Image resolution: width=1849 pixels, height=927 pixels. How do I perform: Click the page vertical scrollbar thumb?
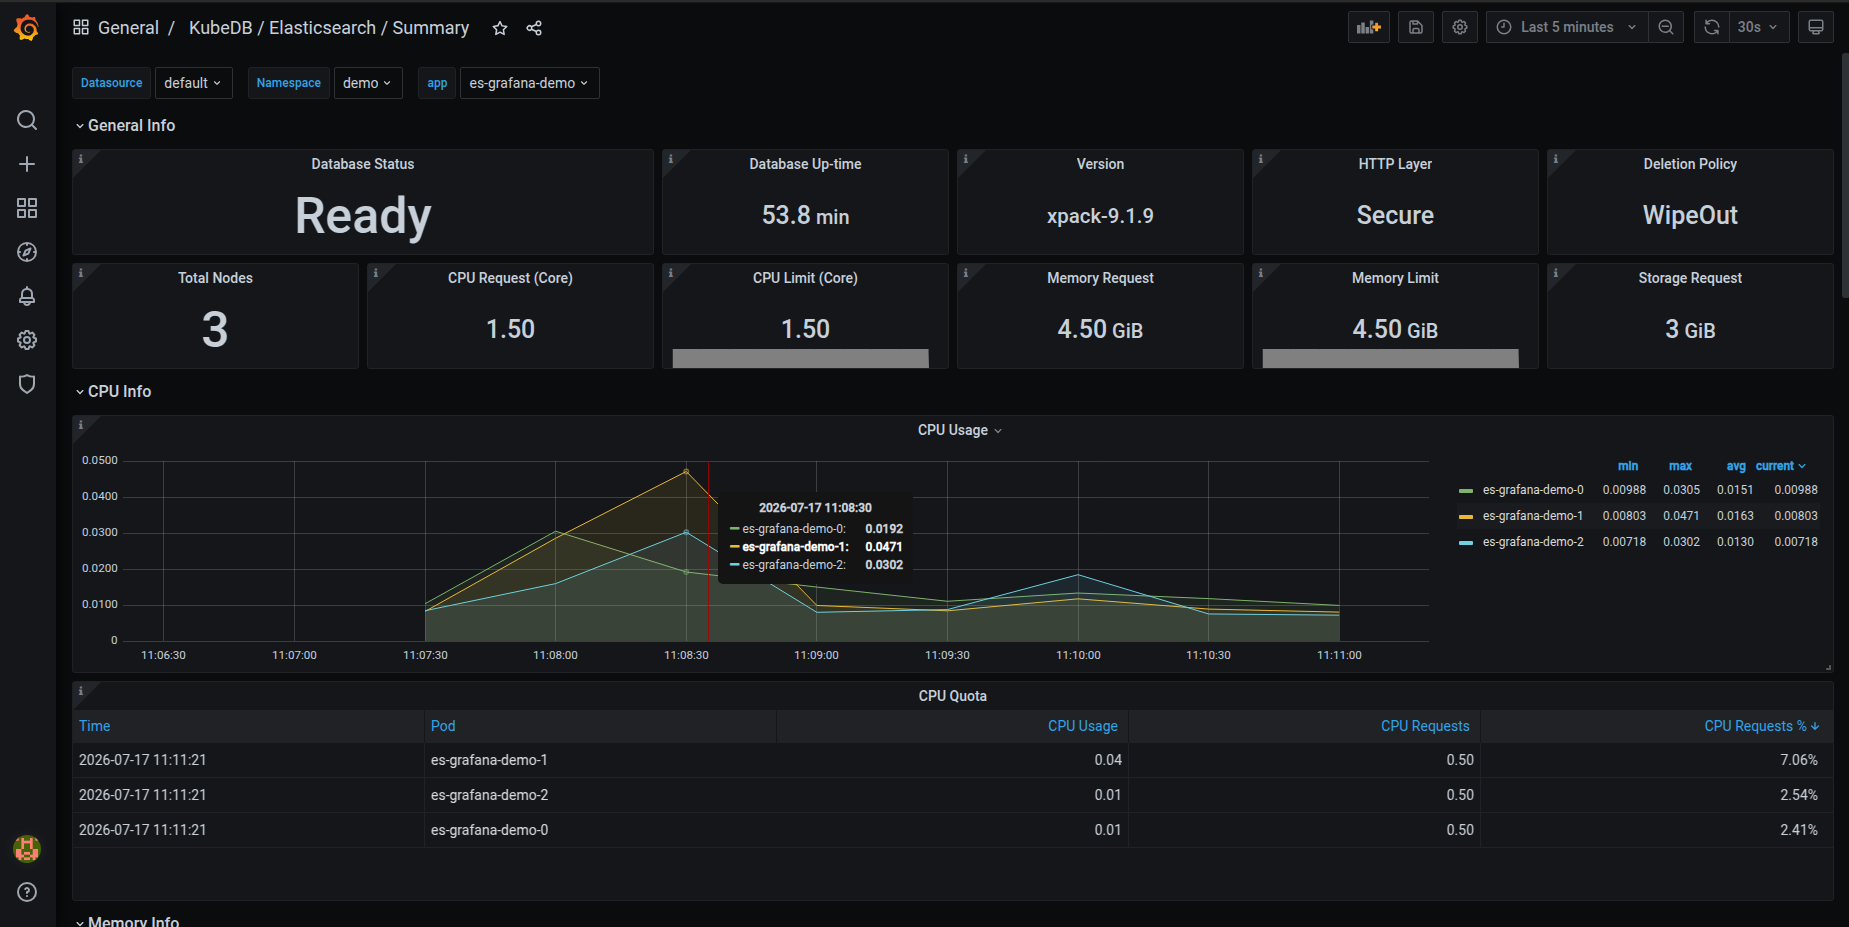coord(1844,175)
